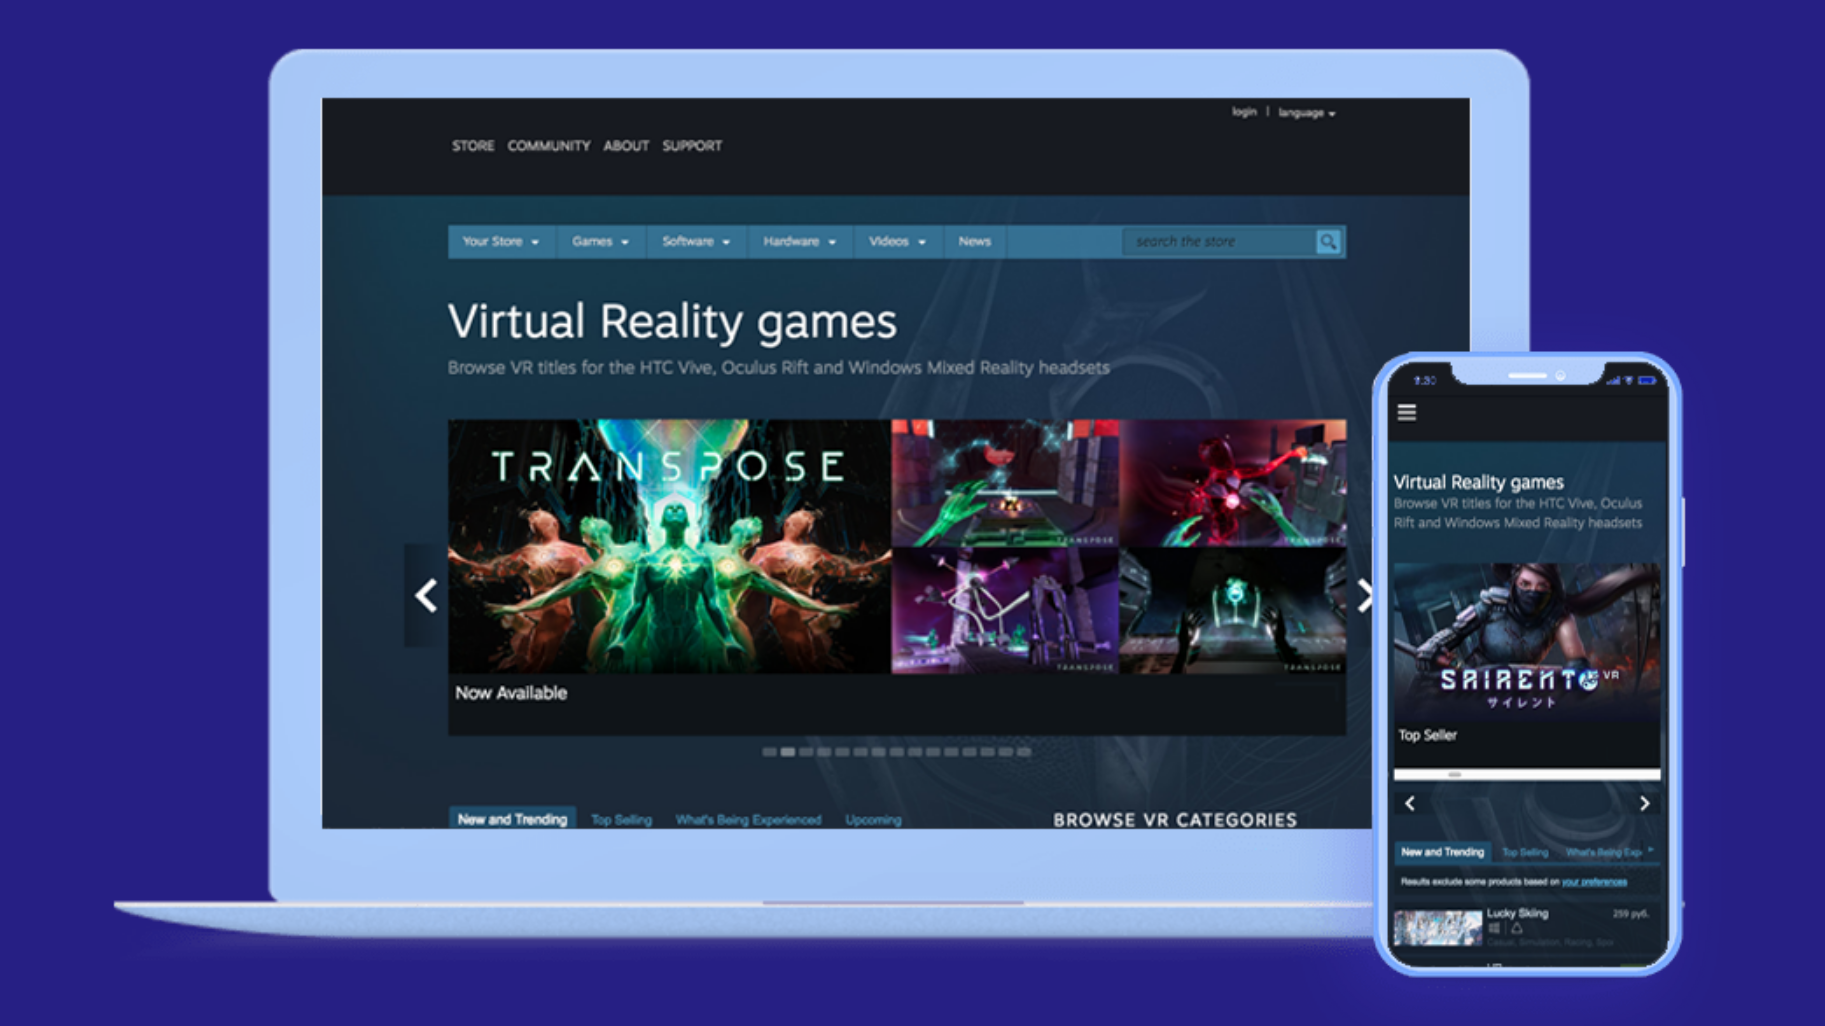
Task: Expand the Videos dropdown menu
Action: [897, 242]
